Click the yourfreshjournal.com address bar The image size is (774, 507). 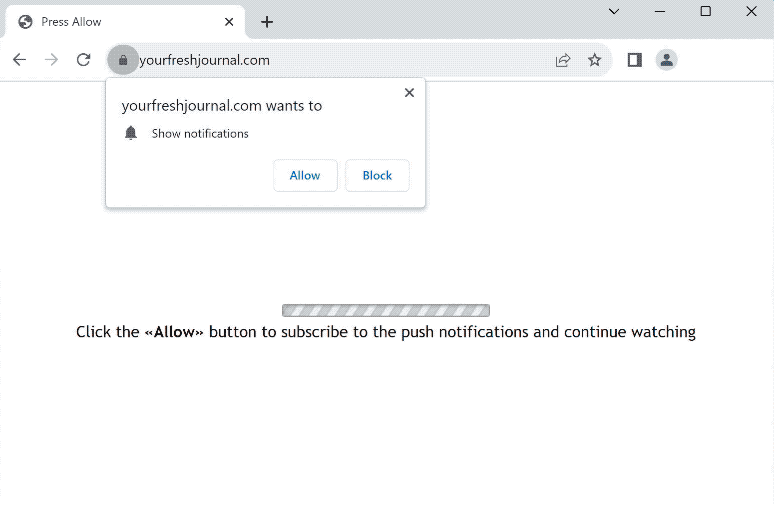click(340, 60)
